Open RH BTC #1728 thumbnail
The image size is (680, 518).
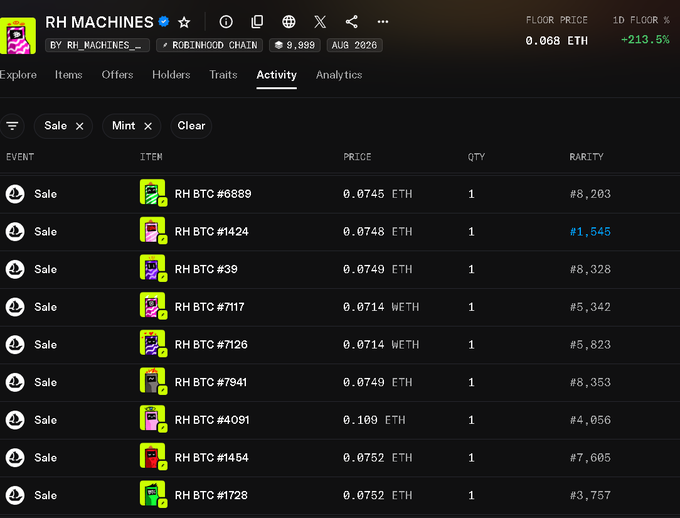(153, 494)
